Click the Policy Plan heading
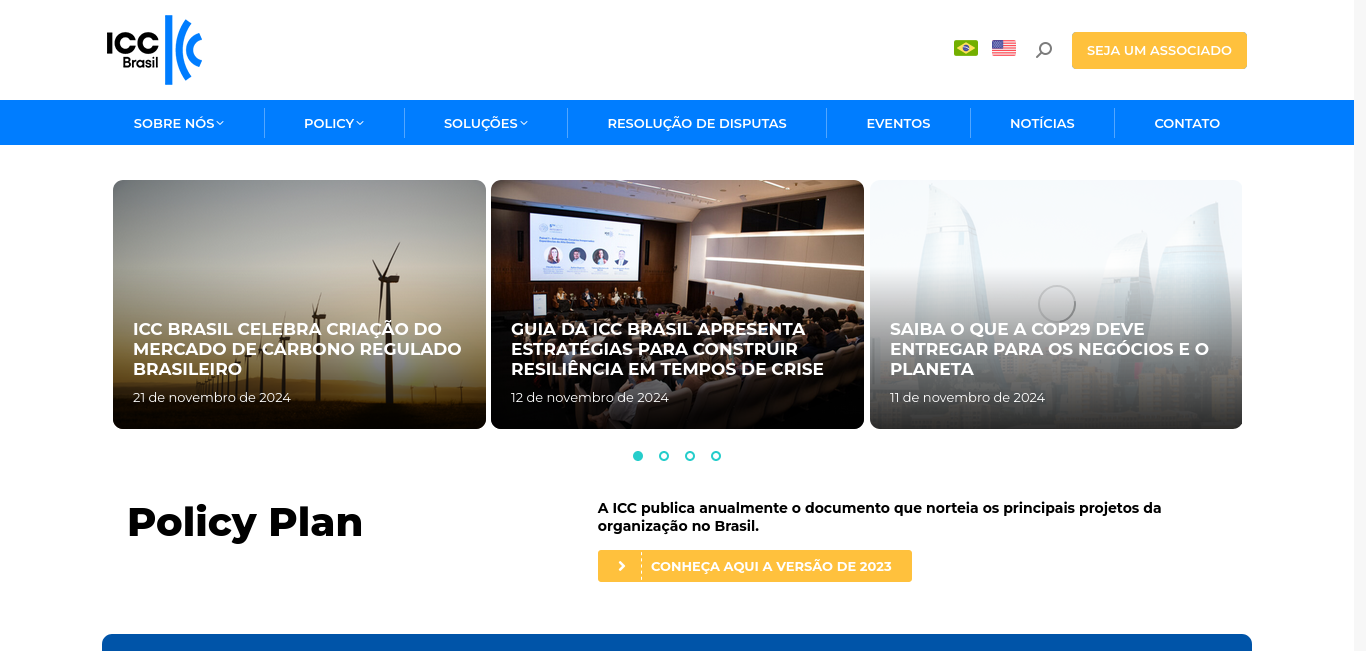The width and height of the screenshot is (1366, 651). pyautogui.click(x=245, y=522)
